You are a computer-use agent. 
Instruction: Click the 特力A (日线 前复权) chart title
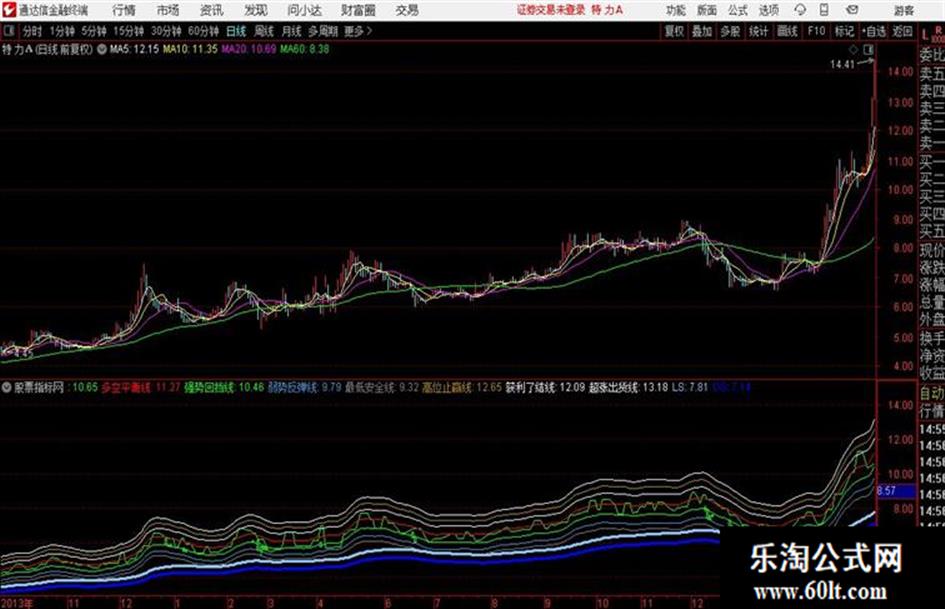pyautogui.click(x=48, y=49)
